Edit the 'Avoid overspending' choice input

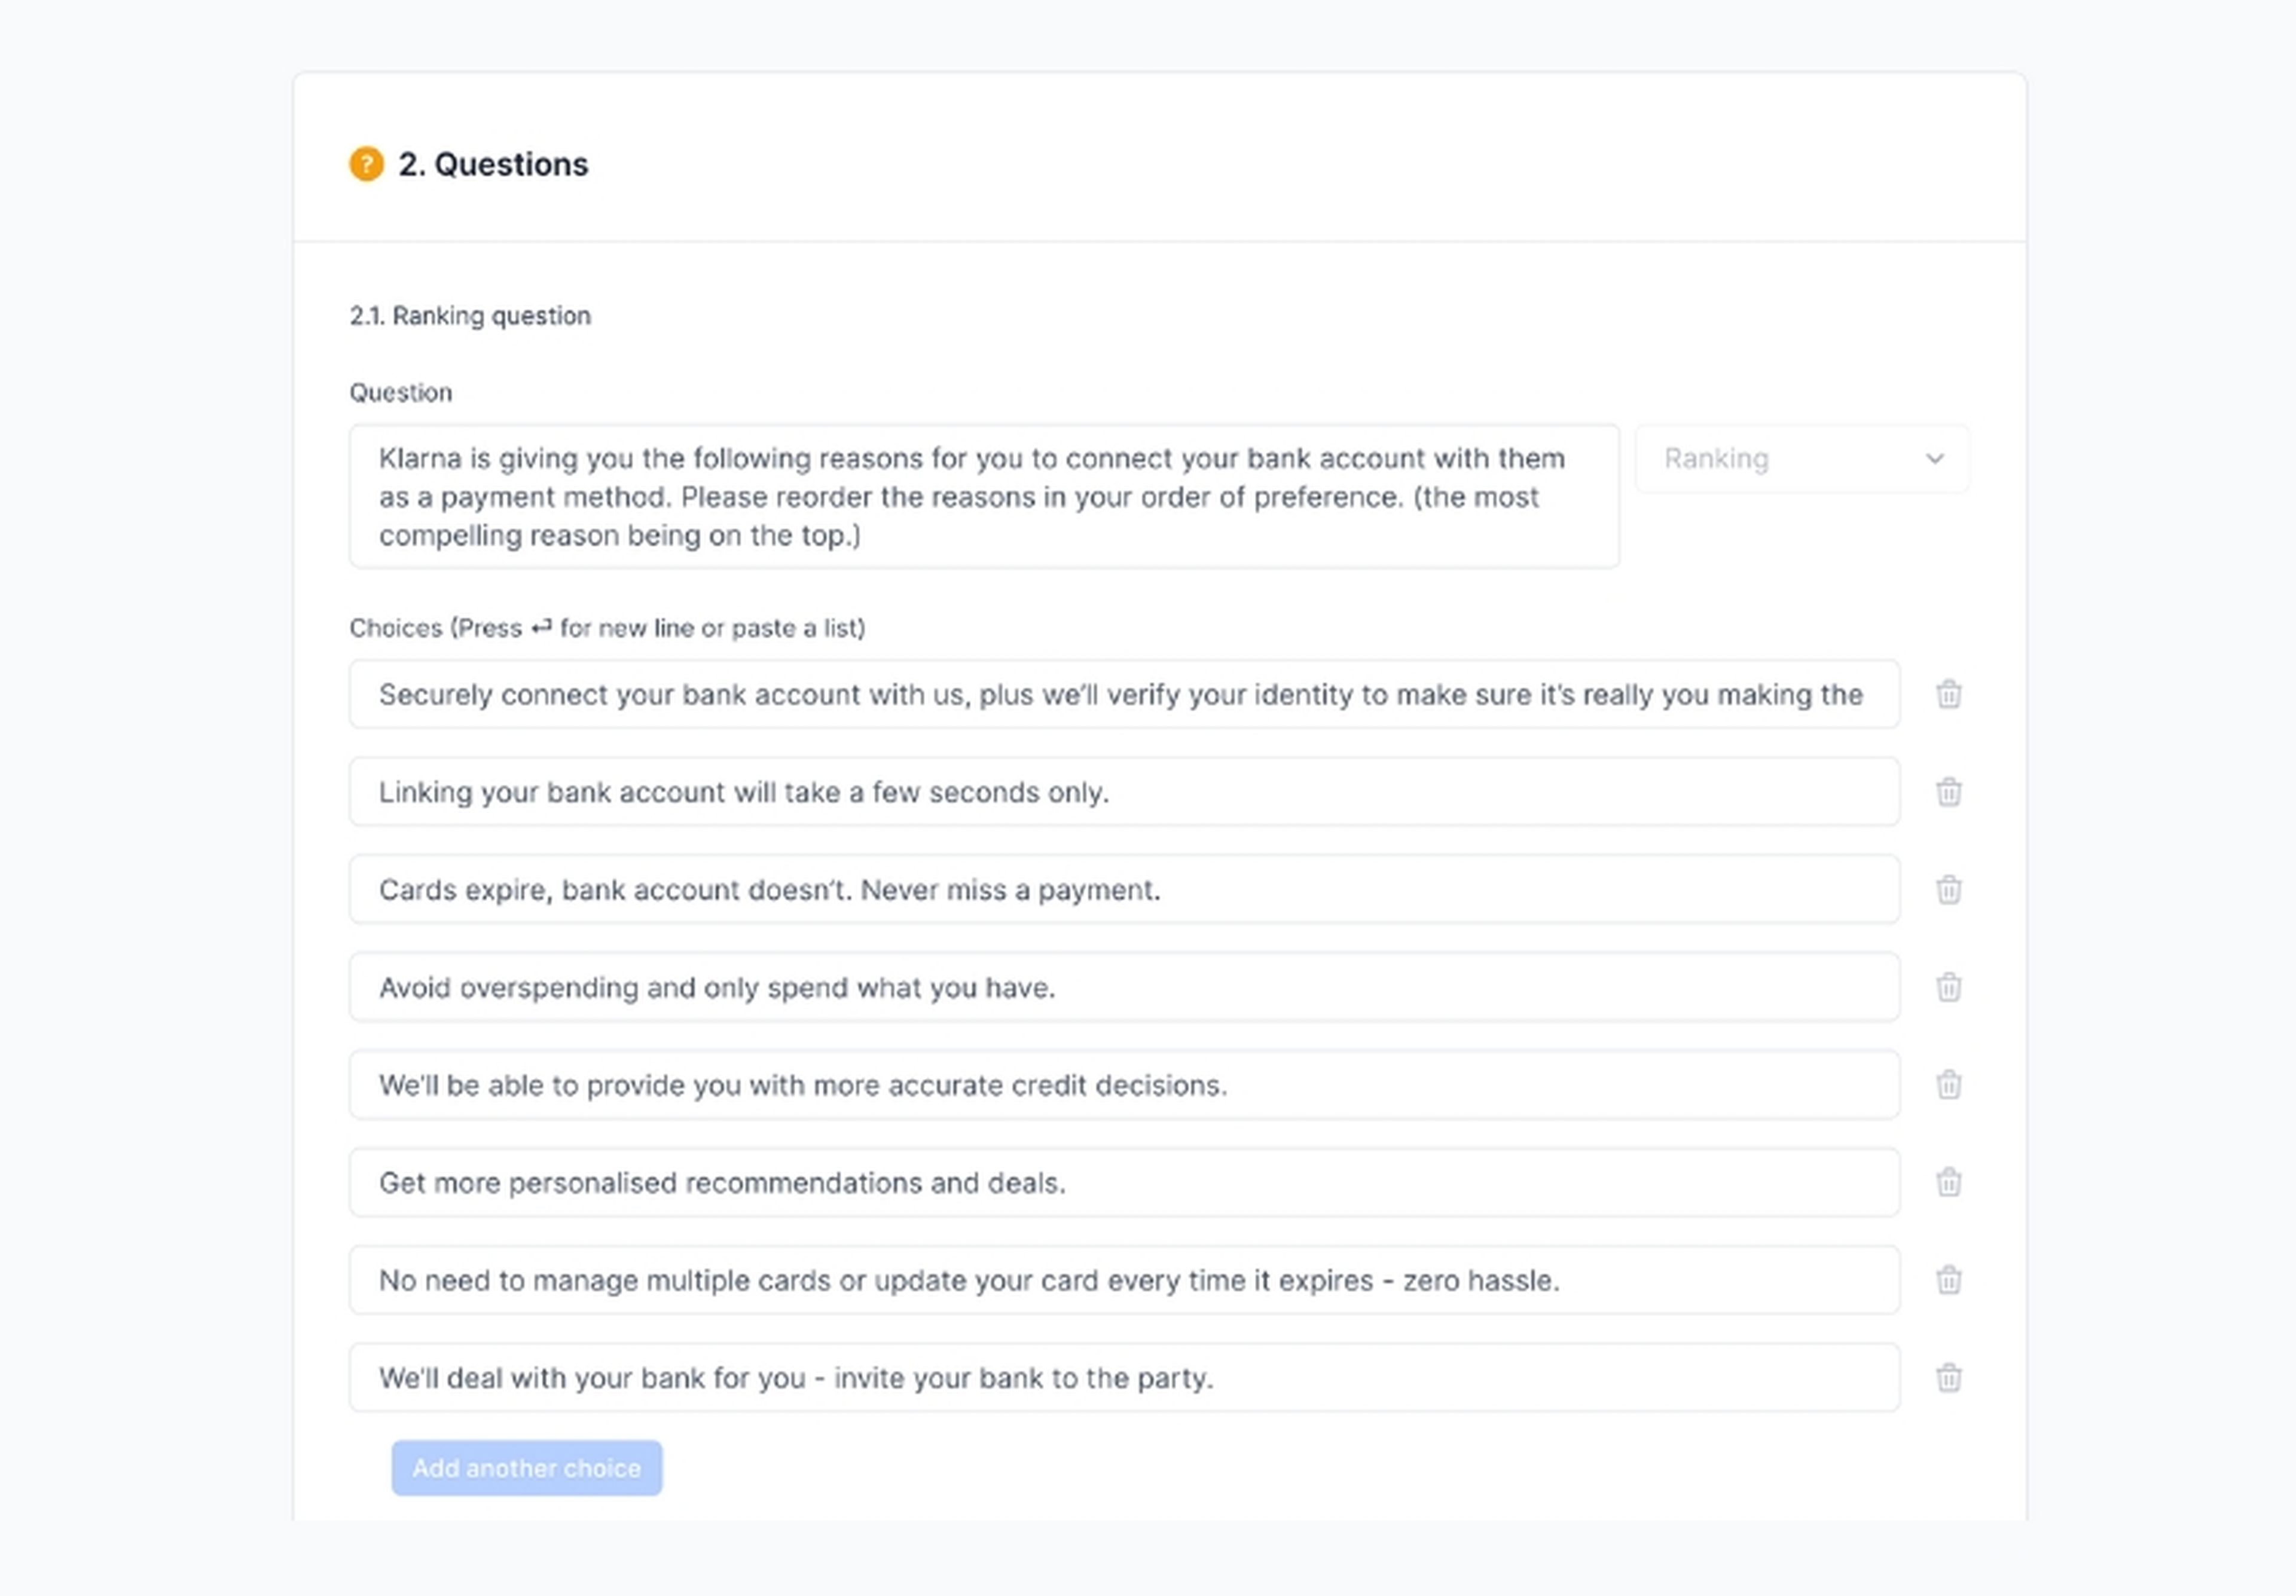pos(1123,987)
